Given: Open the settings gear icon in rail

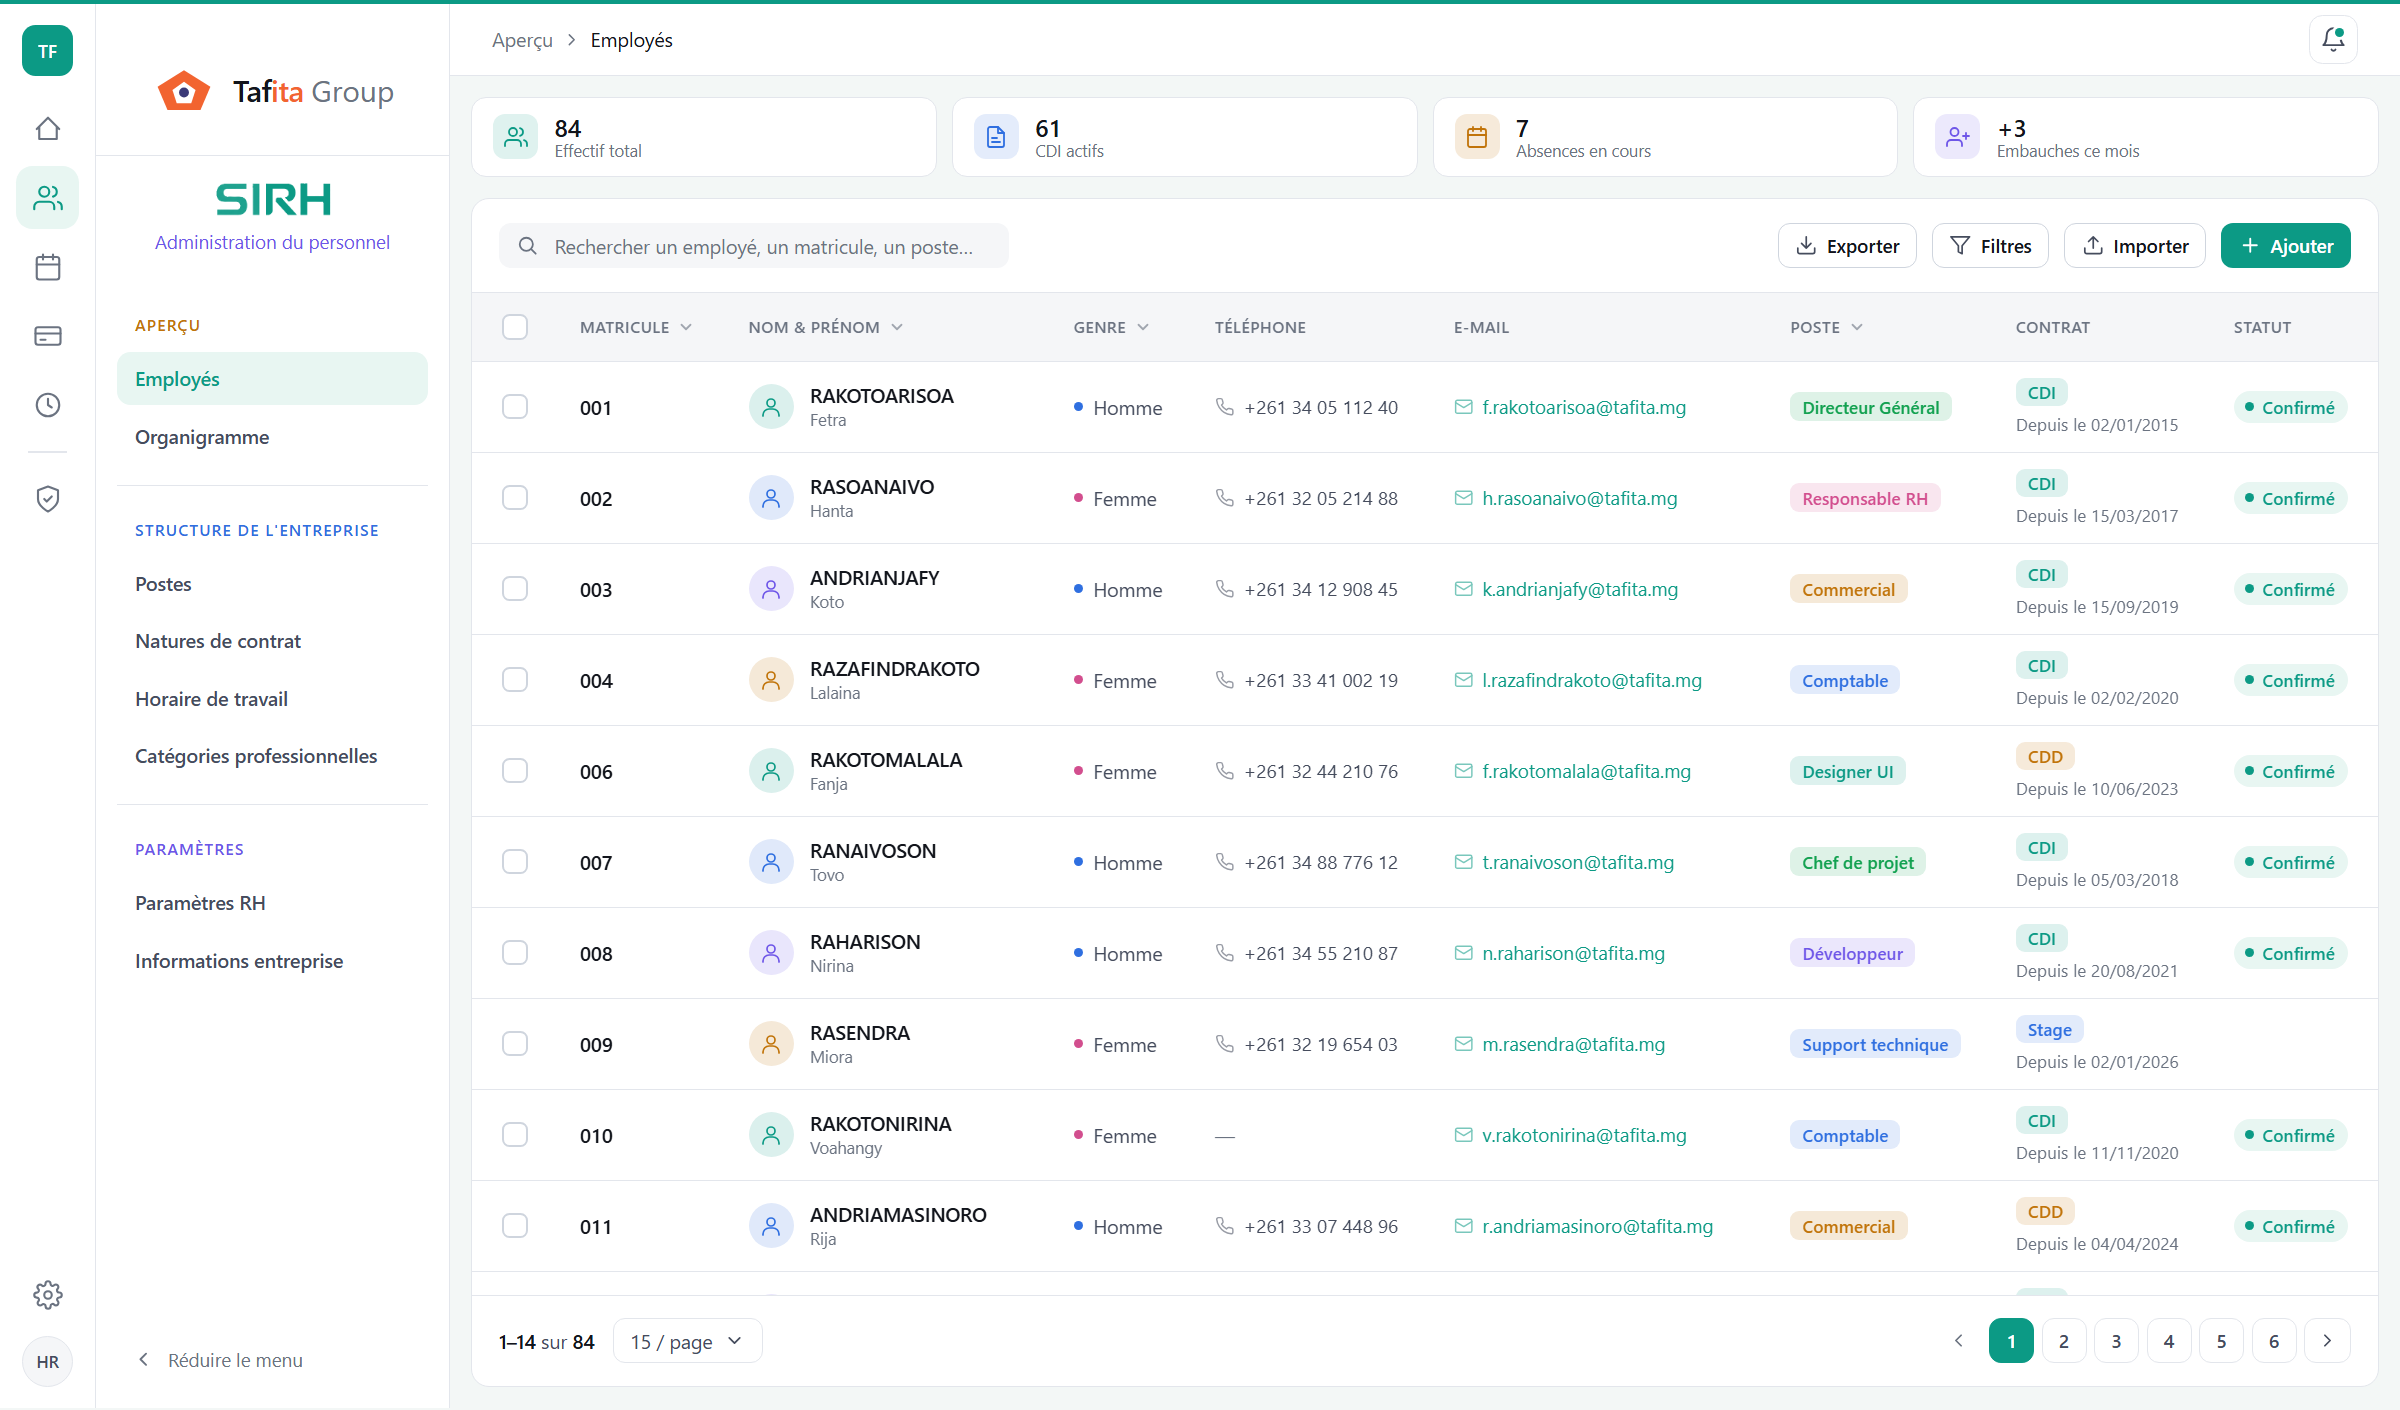Looking at the screenshot, I should tap(48, 1295).
